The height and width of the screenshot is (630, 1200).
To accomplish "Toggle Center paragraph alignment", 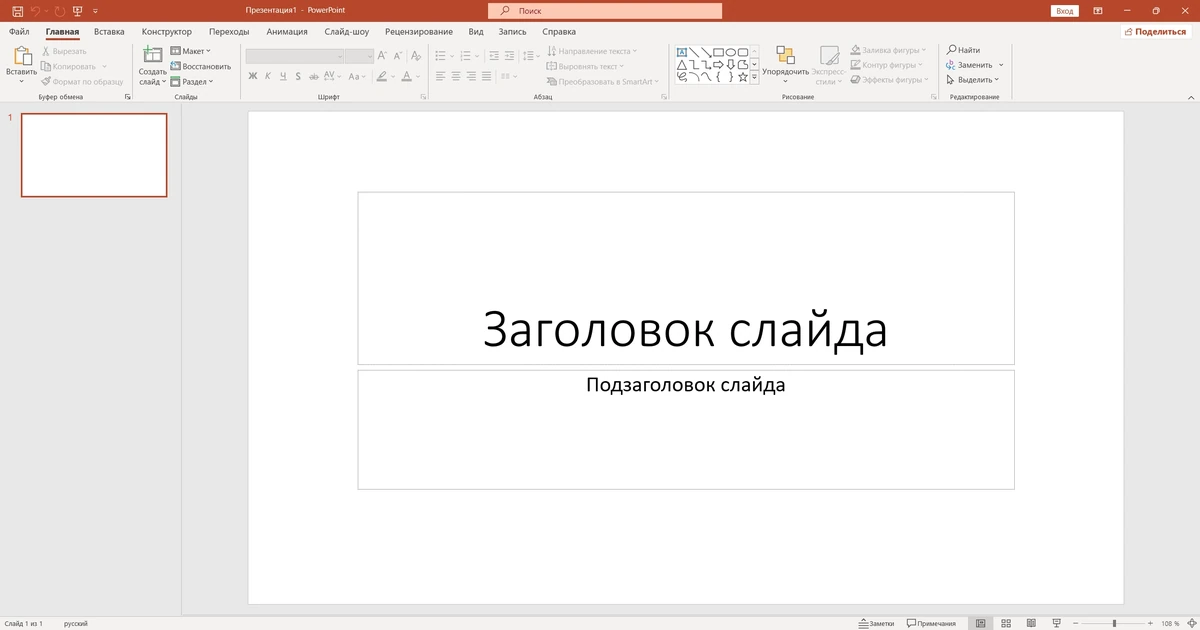I will pos(456,76).
